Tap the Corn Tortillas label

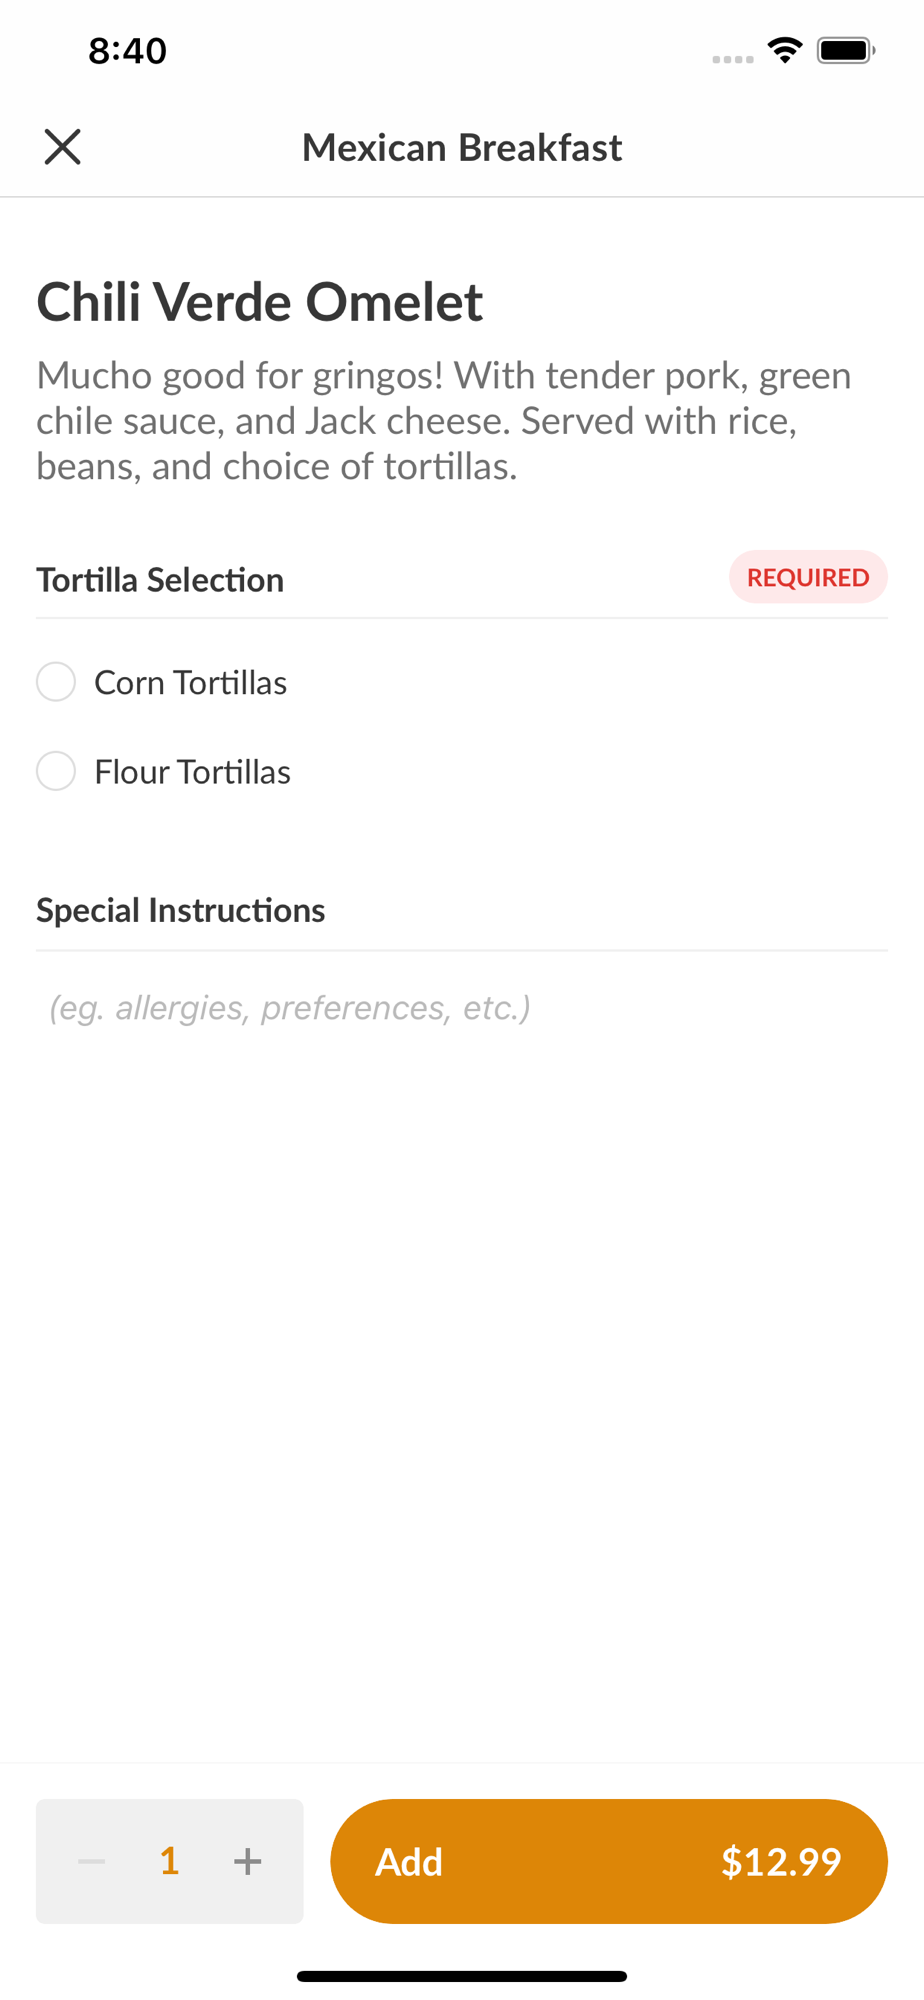[190, 683]
